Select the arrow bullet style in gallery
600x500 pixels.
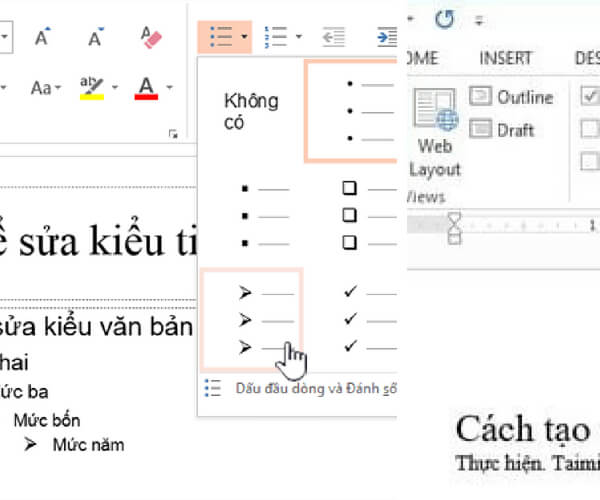252,320
